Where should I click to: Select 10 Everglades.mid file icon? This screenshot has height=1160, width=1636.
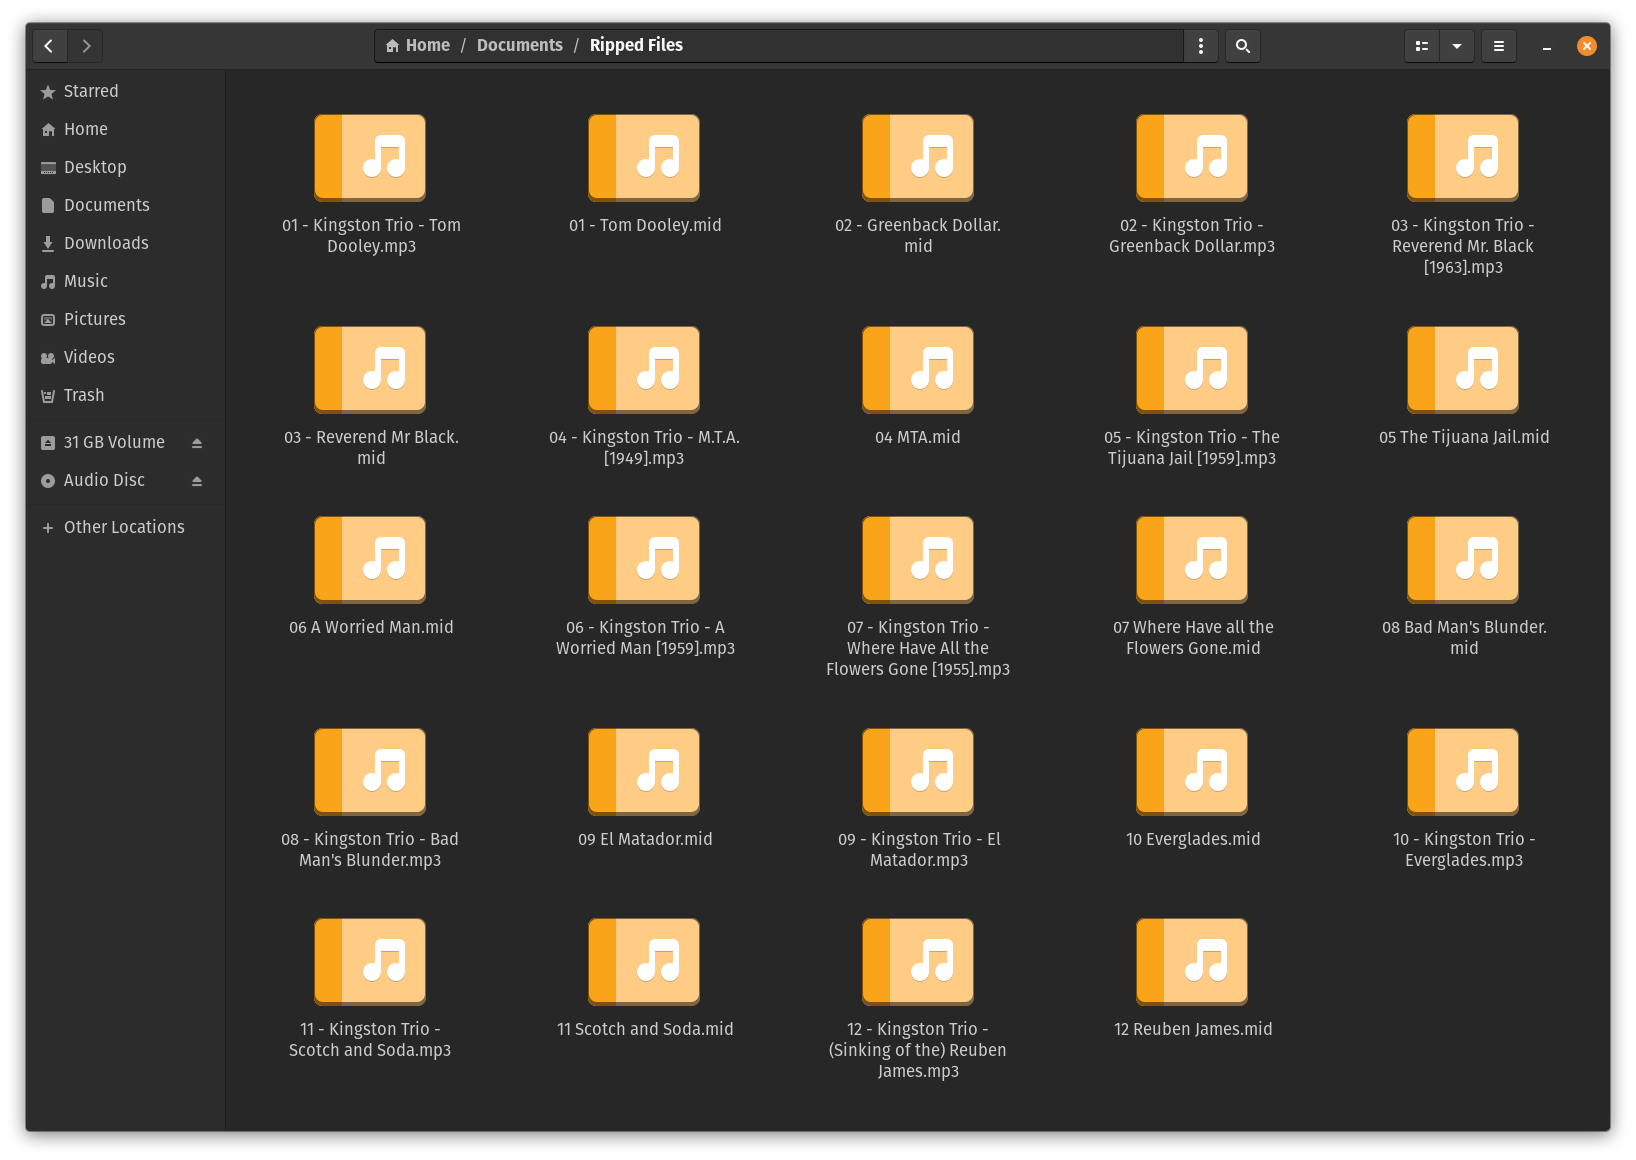(x=1192, y=772)
